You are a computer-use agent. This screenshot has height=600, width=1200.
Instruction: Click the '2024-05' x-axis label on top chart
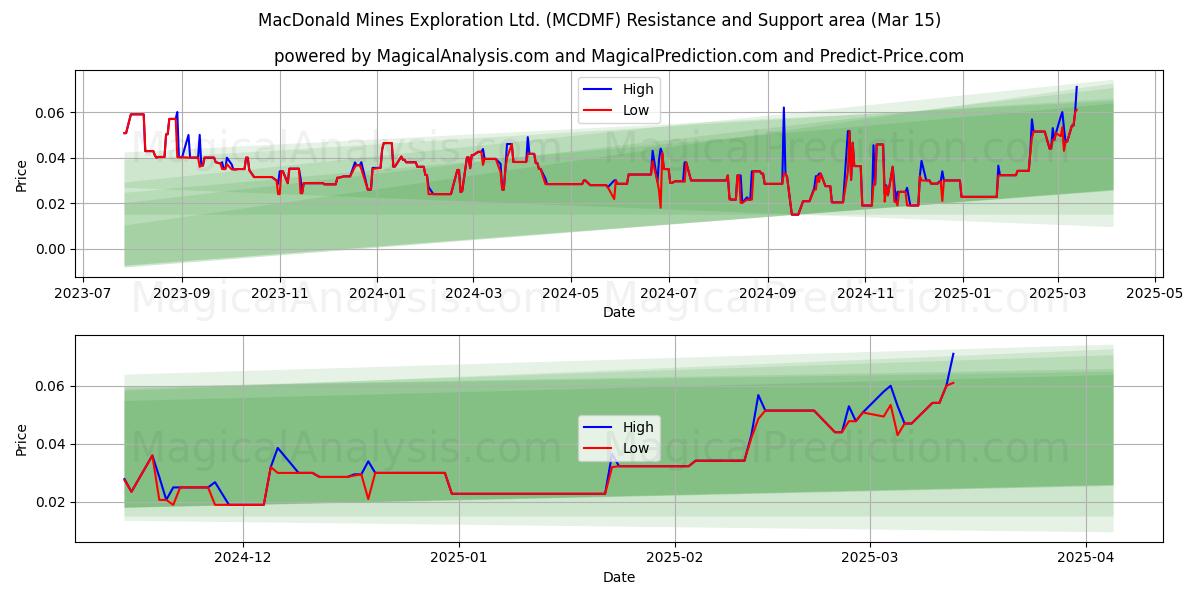(x=571, y=294)
